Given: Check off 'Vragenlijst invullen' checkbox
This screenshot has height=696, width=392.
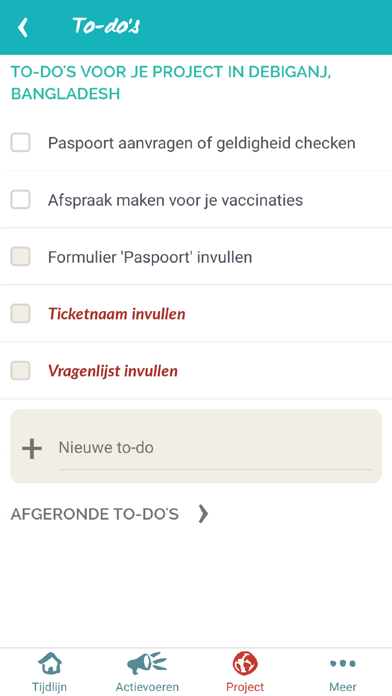Looking at the screenshot, I should 20,371.
